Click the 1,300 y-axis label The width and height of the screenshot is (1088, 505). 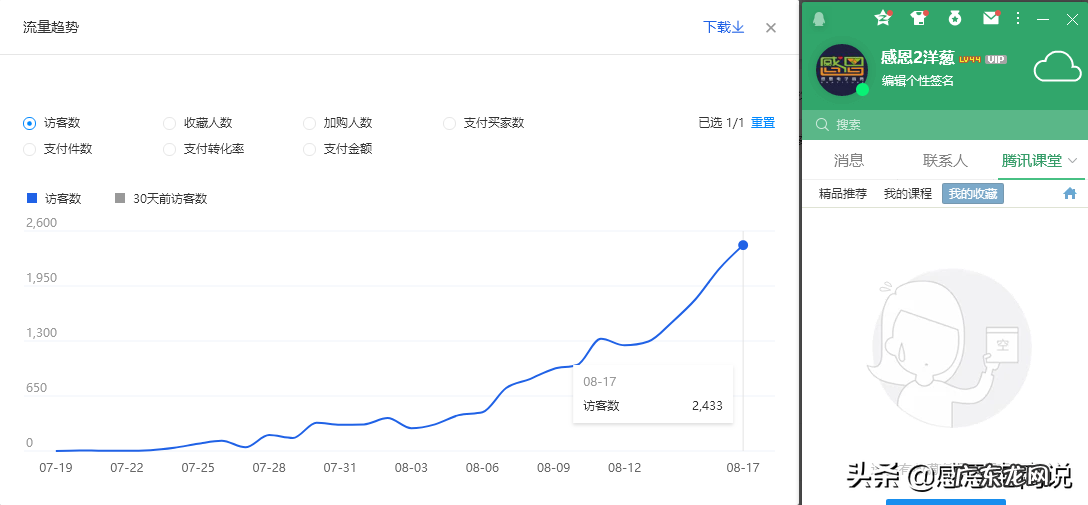(x=42, y=332)
